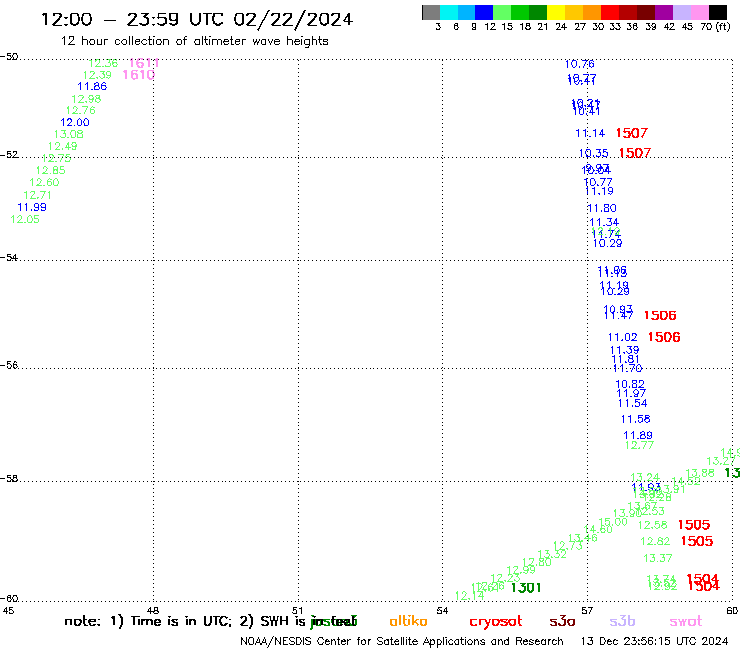The width and height of the screenshot is (740, 650).
Task: Click the green value '13.08'
Action: coord(68,134)
